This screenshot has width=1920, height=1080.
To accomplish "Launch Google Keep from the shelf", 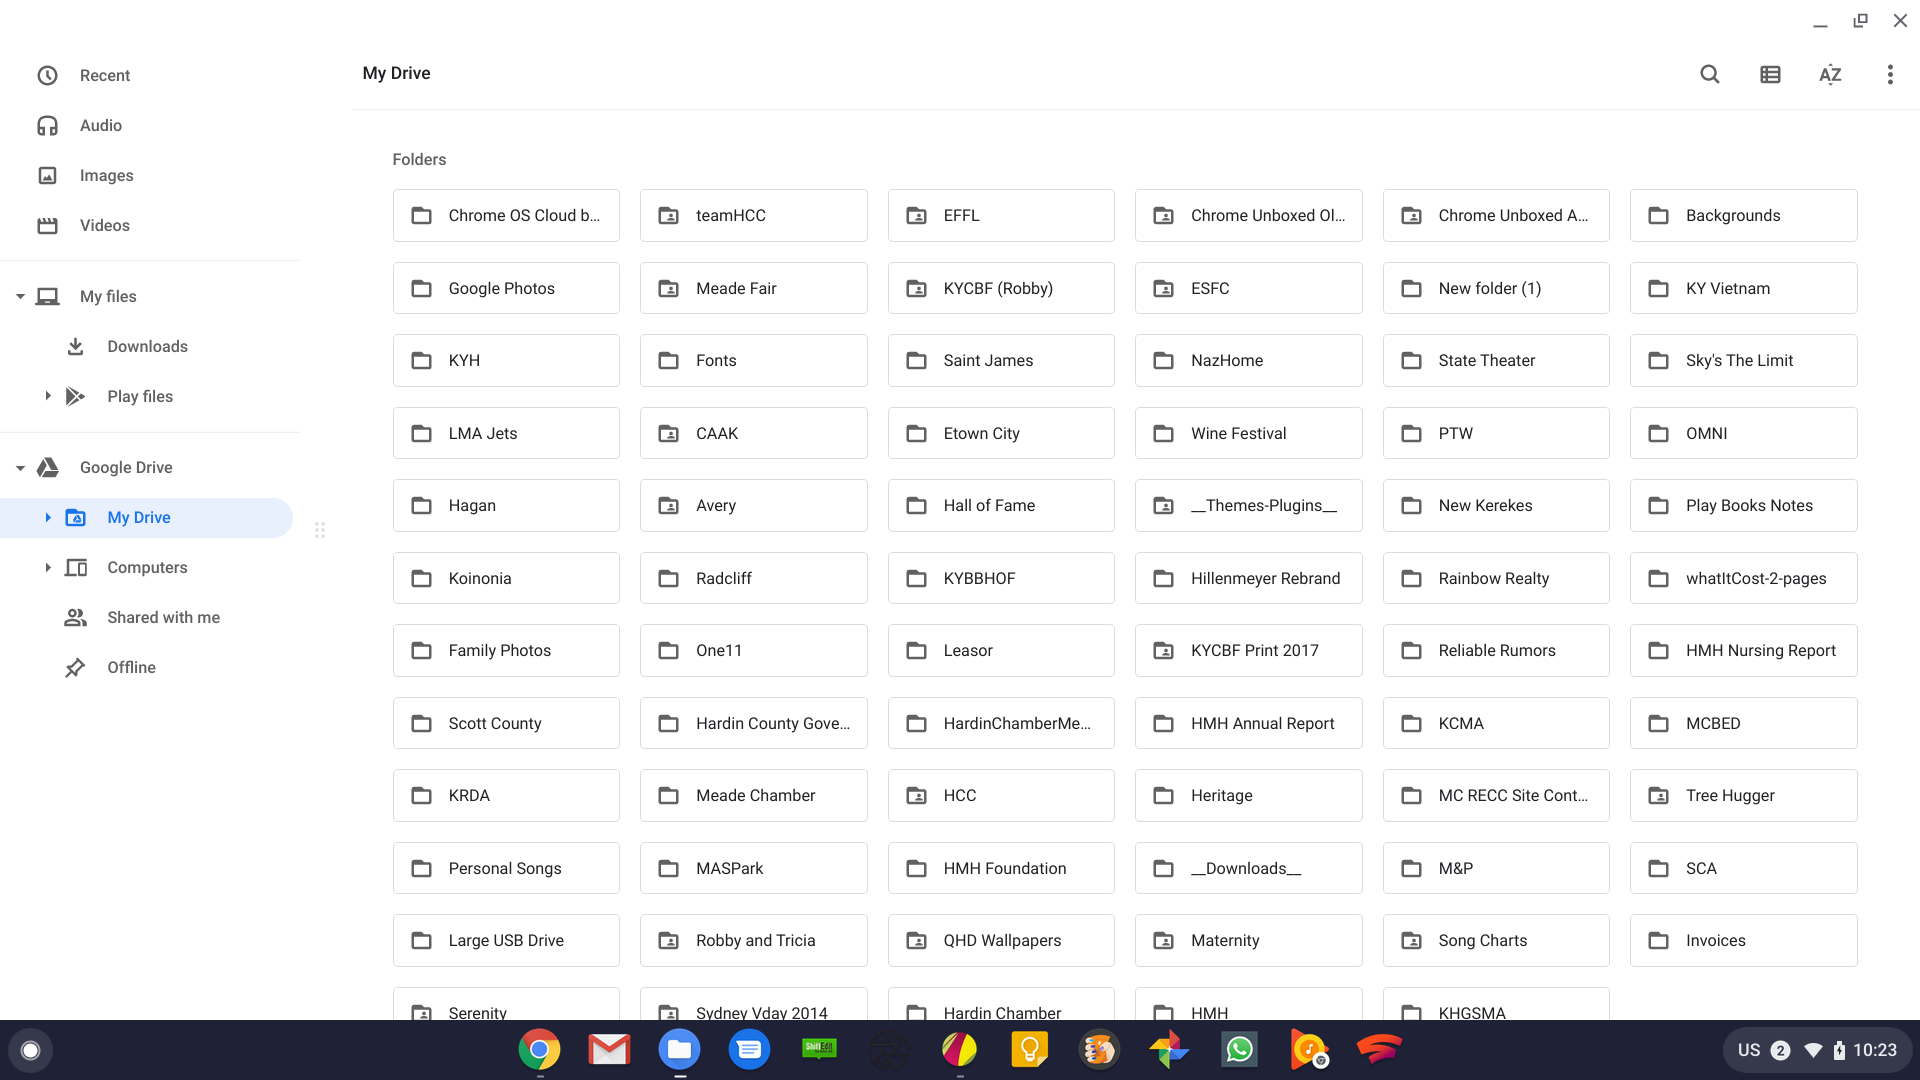I will click(x=1029, y=1049).
